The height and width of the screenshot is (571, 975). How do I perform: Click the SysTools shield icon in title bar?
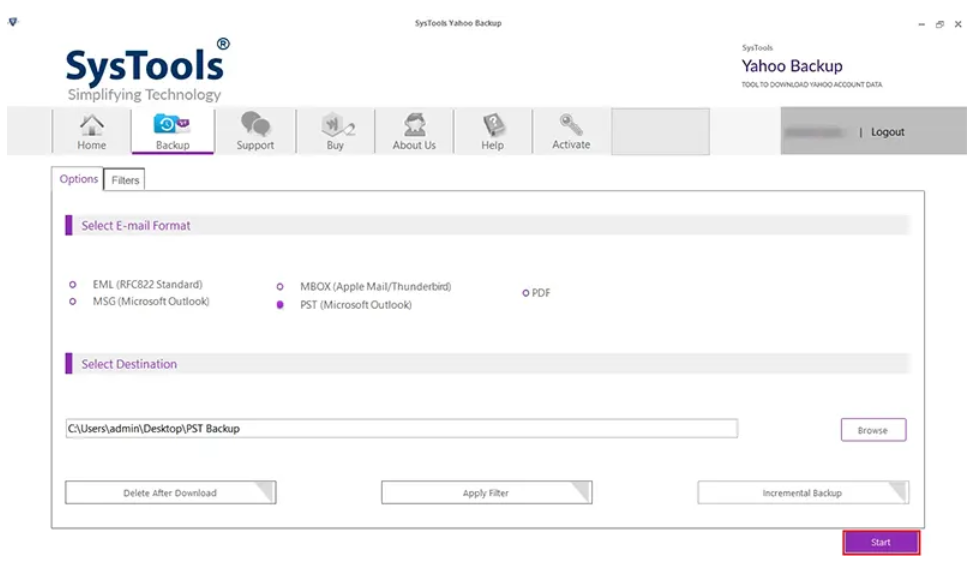click(x=13, y=22)
